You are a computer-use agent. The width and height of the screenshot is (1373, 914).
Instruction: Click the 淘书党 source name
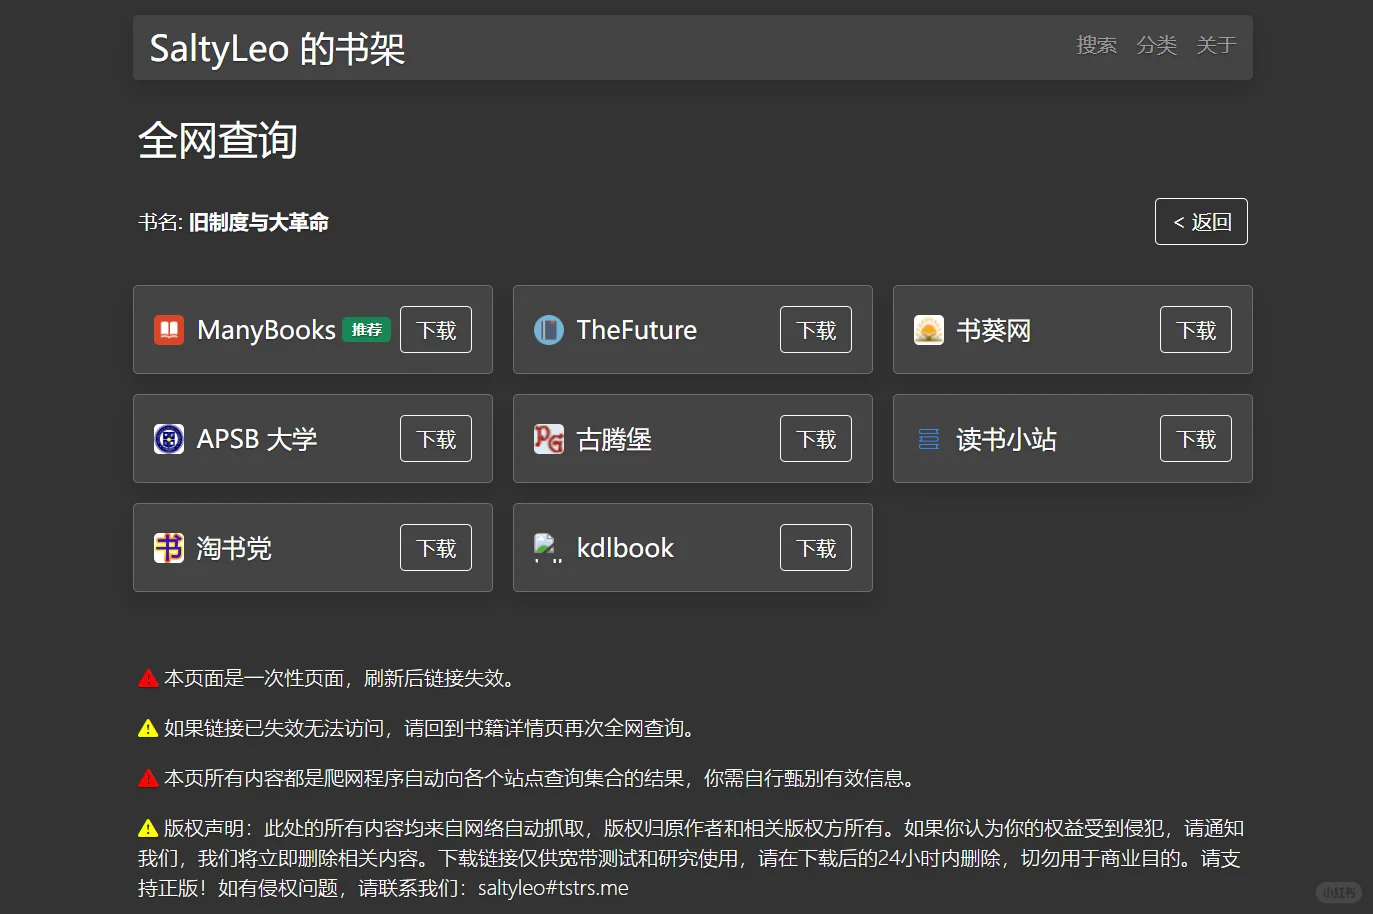pos(234,548)
